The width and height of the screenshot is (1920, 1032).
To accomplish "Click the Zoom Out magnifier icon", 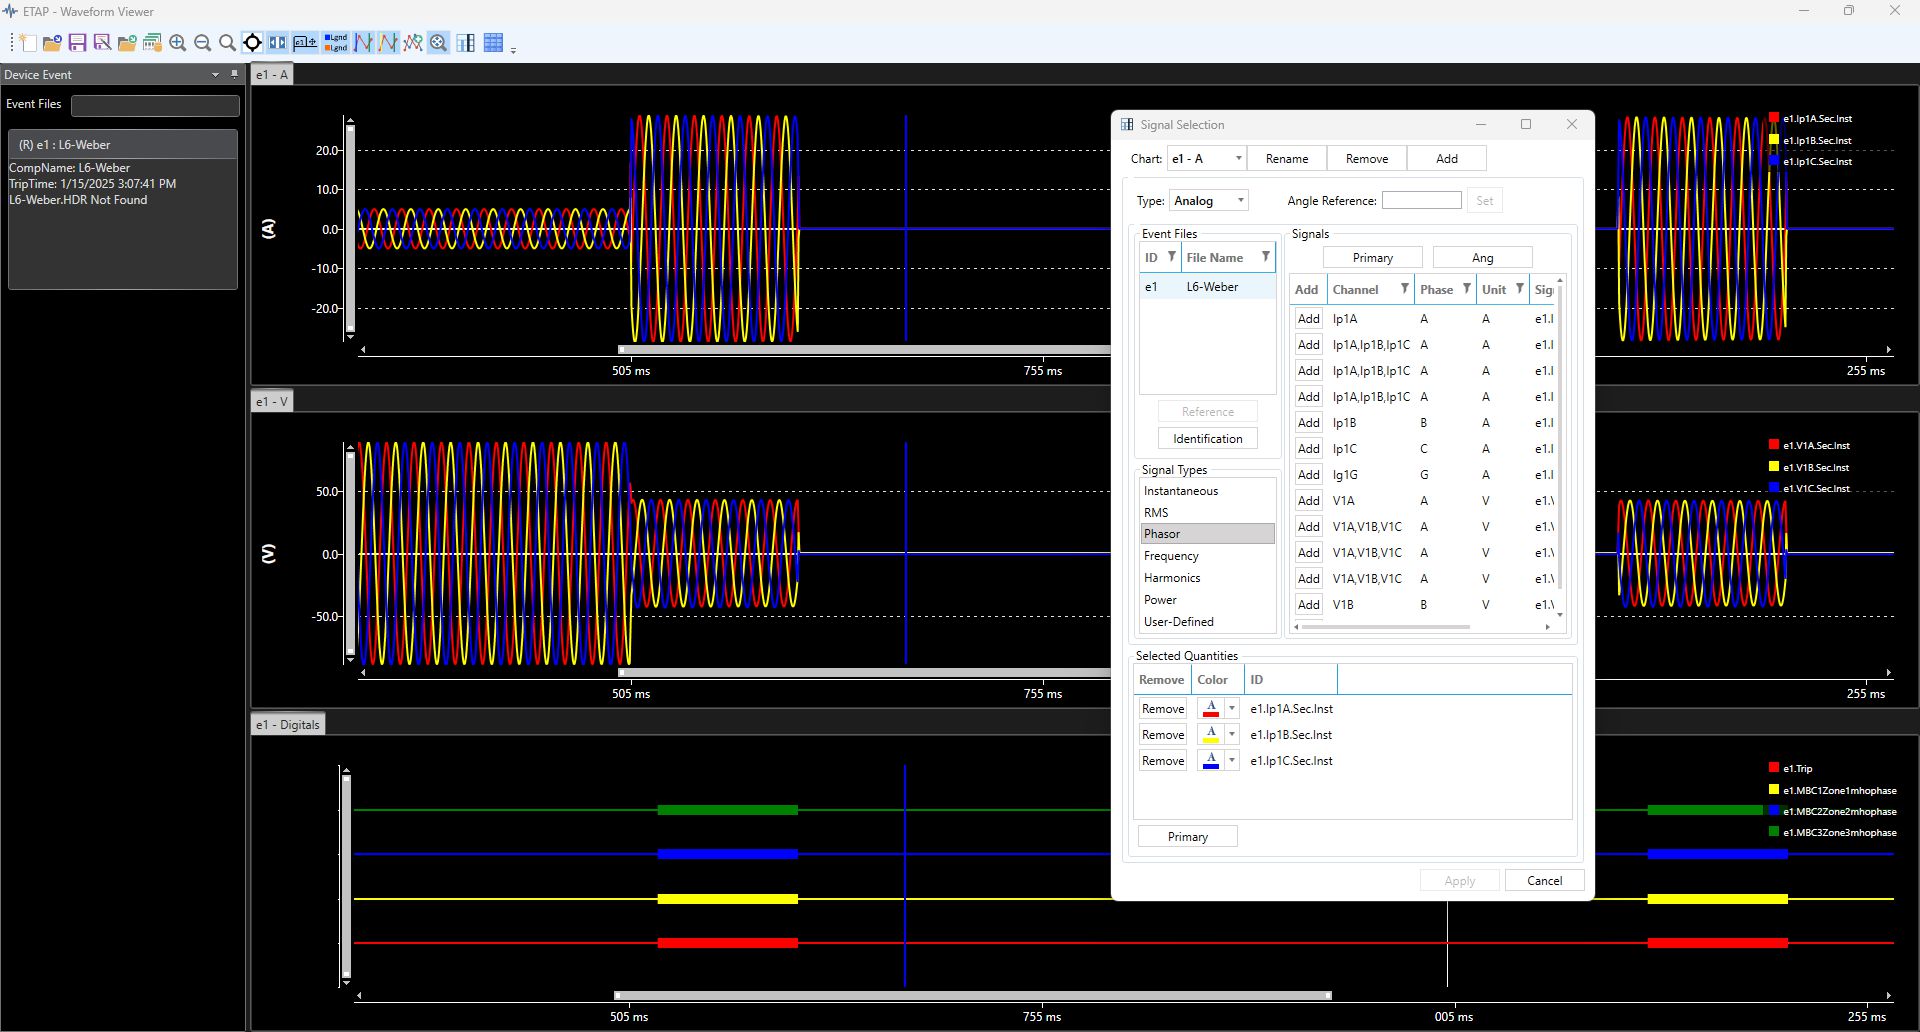I will 203,43.
